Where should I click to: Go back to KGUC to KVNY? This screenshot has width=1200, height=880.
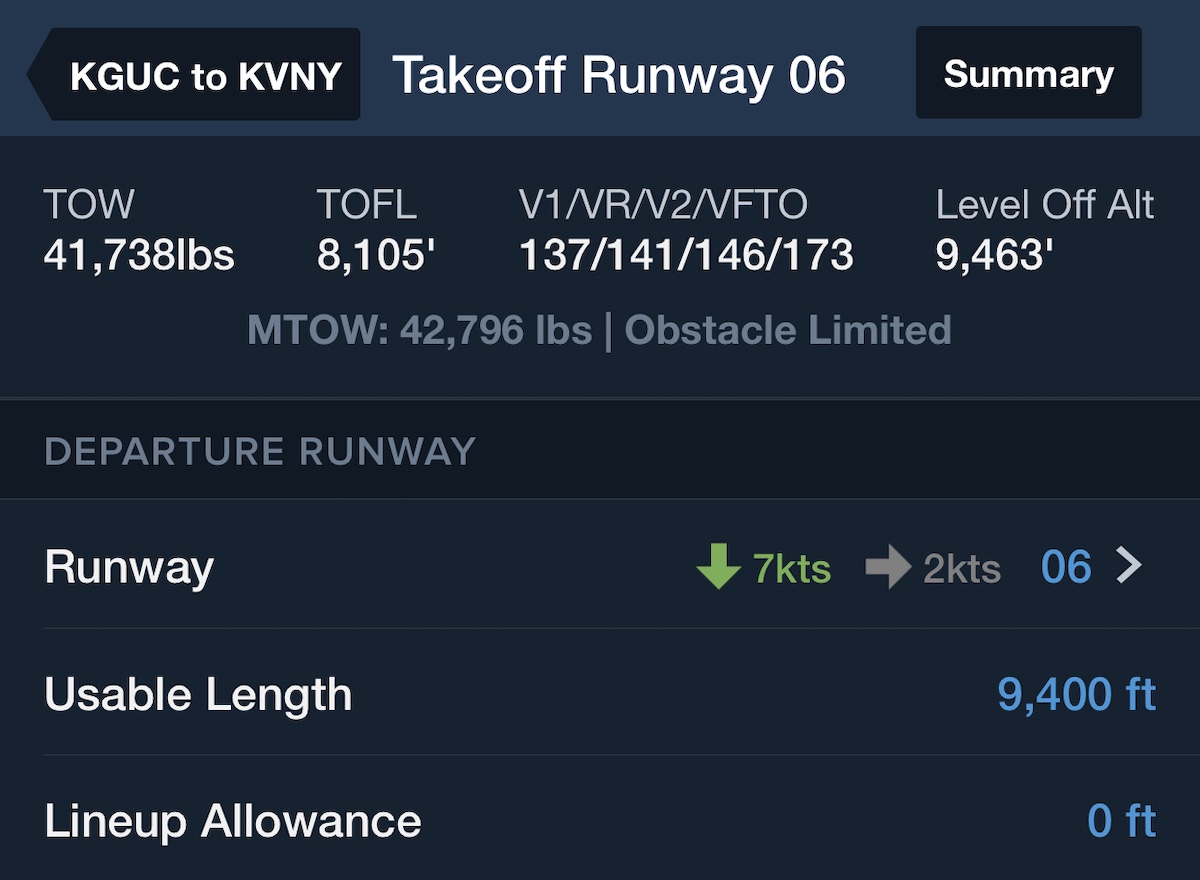[x=200, y=75]
